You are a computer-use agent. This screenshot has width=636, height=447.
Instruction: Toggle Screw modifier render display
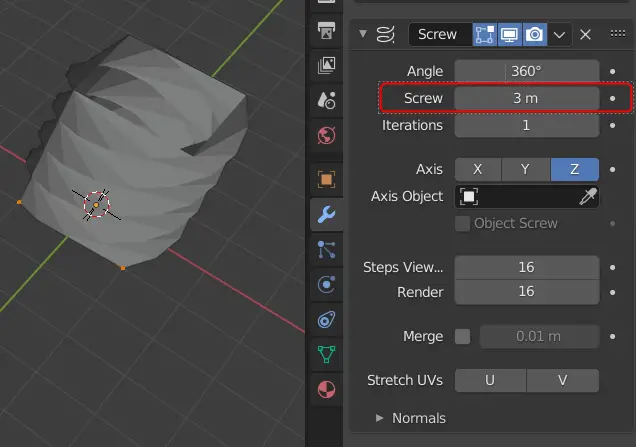click(x=535, y=34)
